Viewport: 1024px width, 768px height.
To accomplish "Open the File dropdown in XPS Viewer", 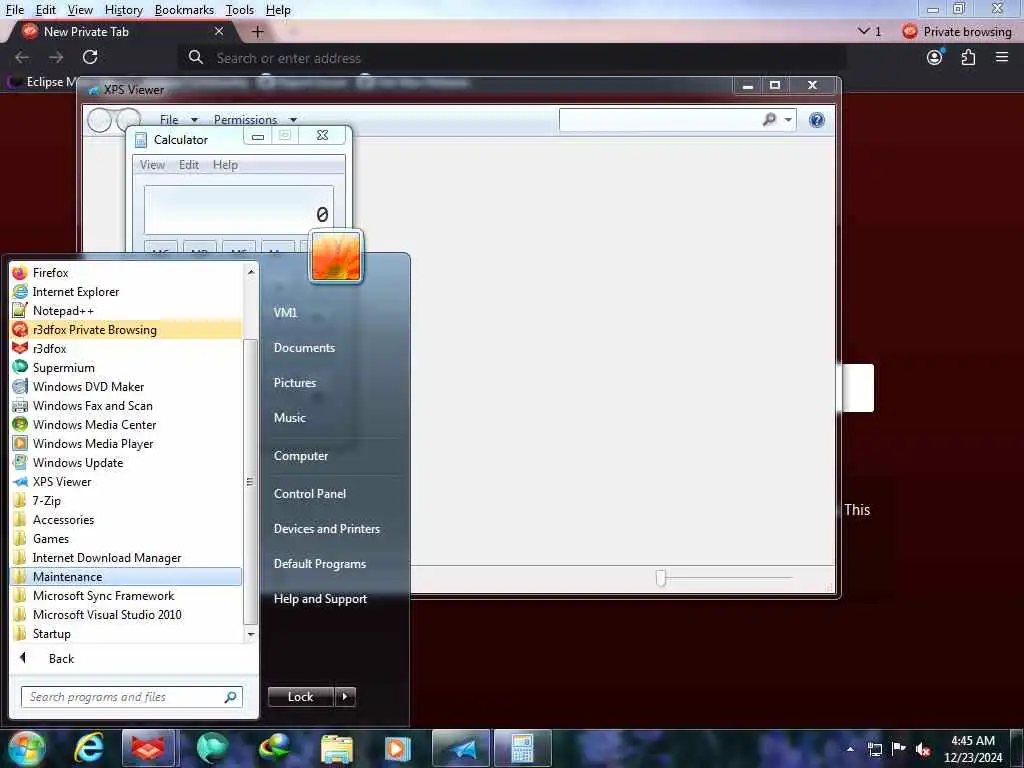I will [178, 120].
